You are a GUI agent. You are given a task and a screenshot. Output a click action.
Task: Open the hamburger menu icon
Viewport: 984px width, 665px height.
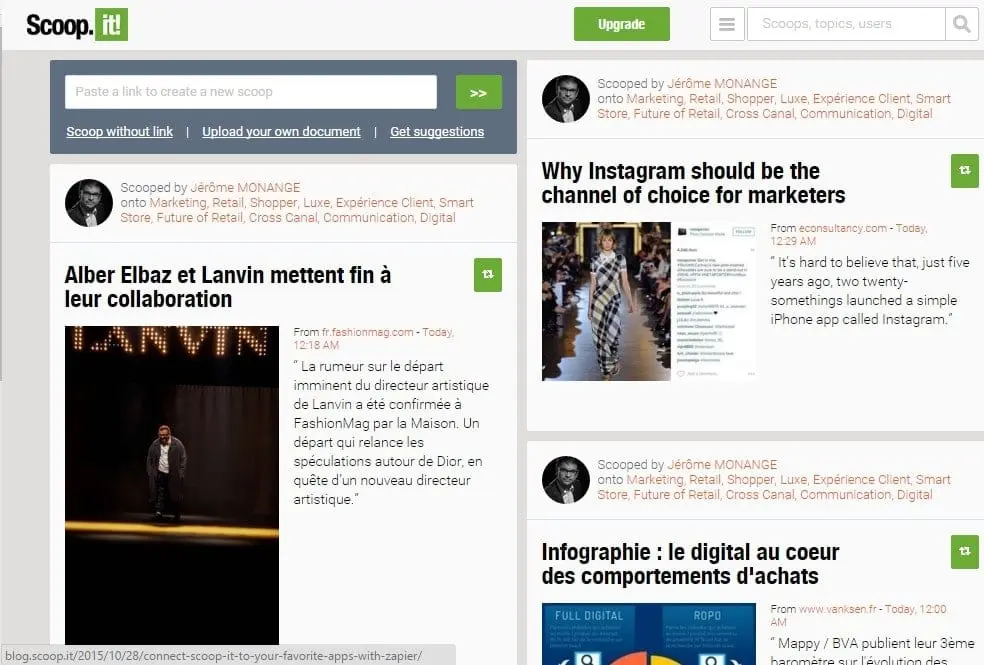pyautogui.click(x=727, y=24)
